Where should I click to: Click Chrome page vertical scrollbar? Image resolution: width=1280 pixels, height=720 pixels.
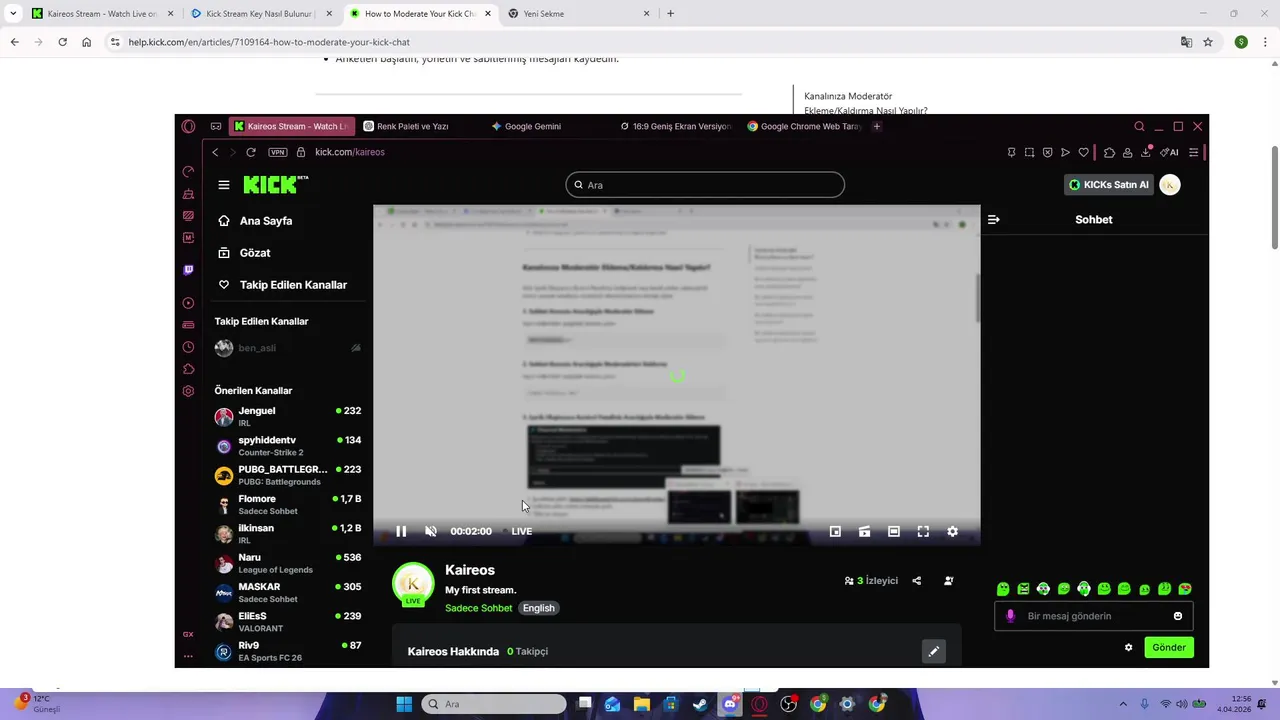(1274, 197)
